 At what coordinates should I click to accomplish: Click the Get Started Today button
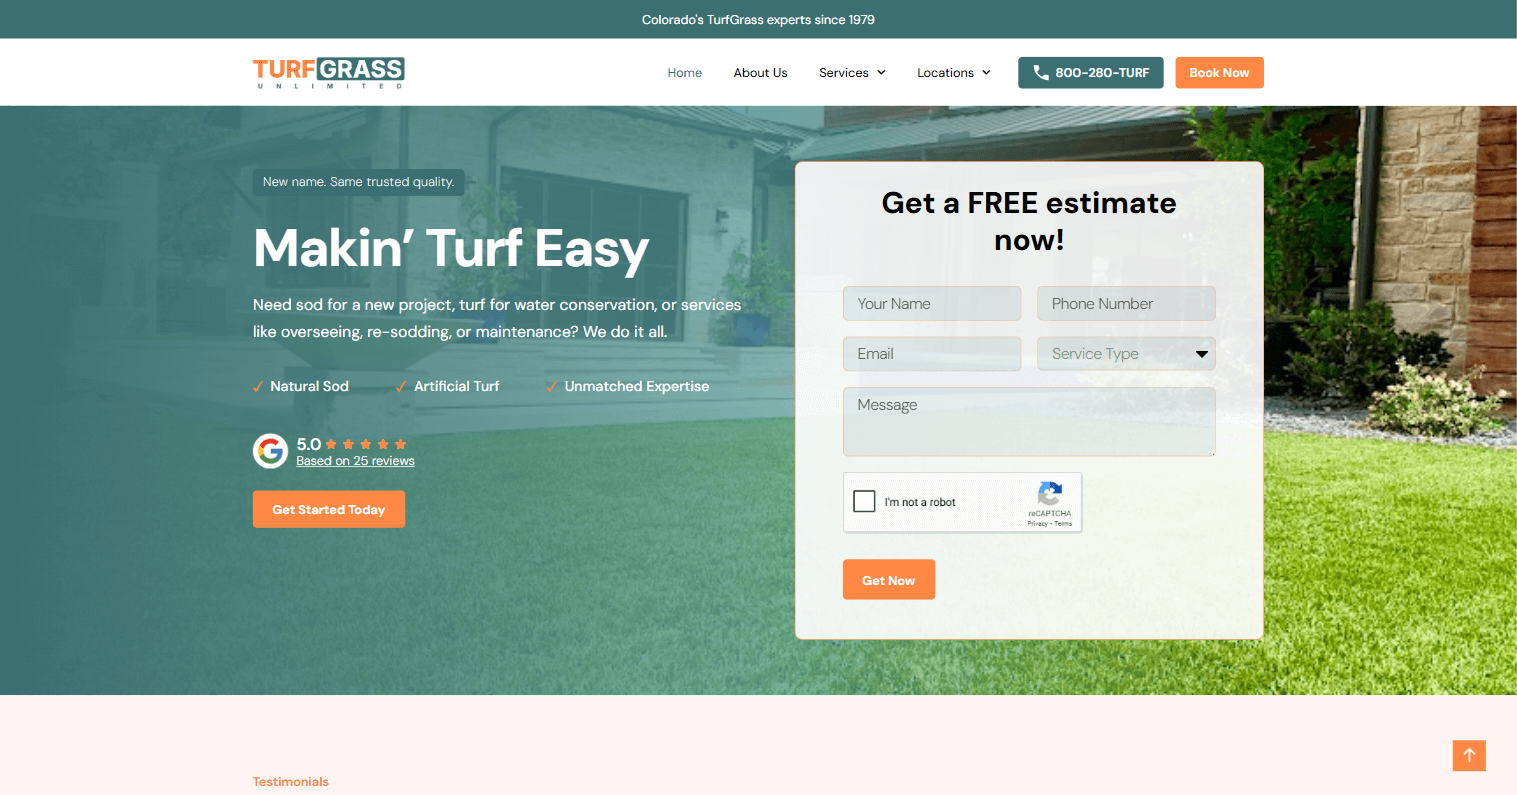[328, 509]
